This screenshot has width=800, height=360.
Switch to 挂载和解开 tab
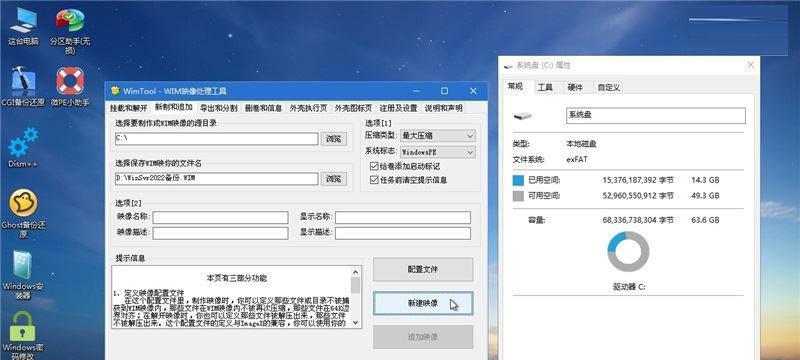pos(129,108)
